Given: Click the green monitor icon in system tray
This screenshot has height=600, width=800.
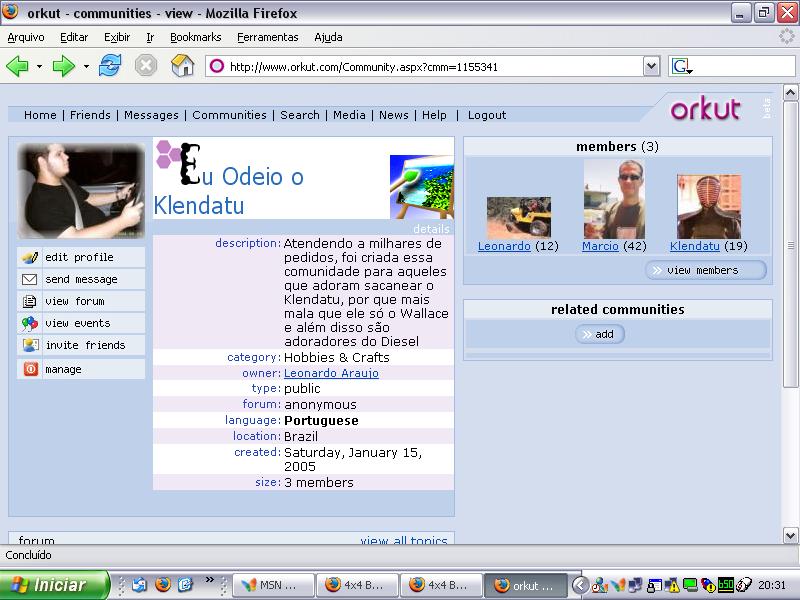Looking at the screenshot, I should click(x=690, y=585).
